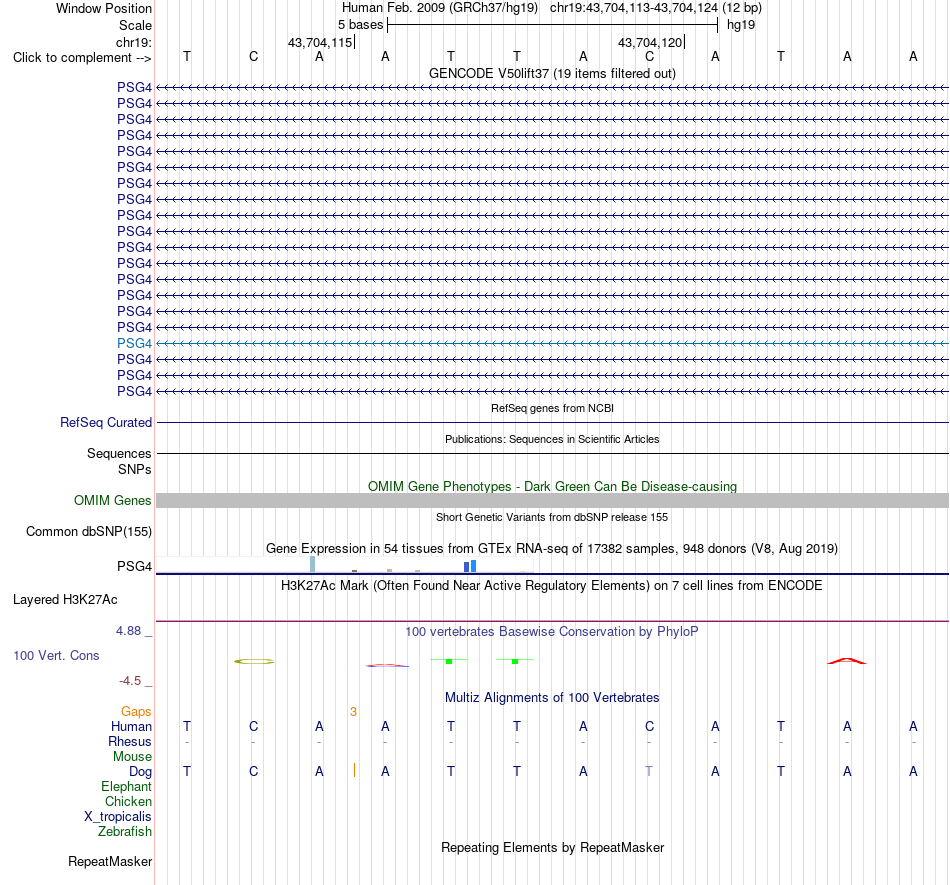Click the Dog alignment row label

click(140, 772)
